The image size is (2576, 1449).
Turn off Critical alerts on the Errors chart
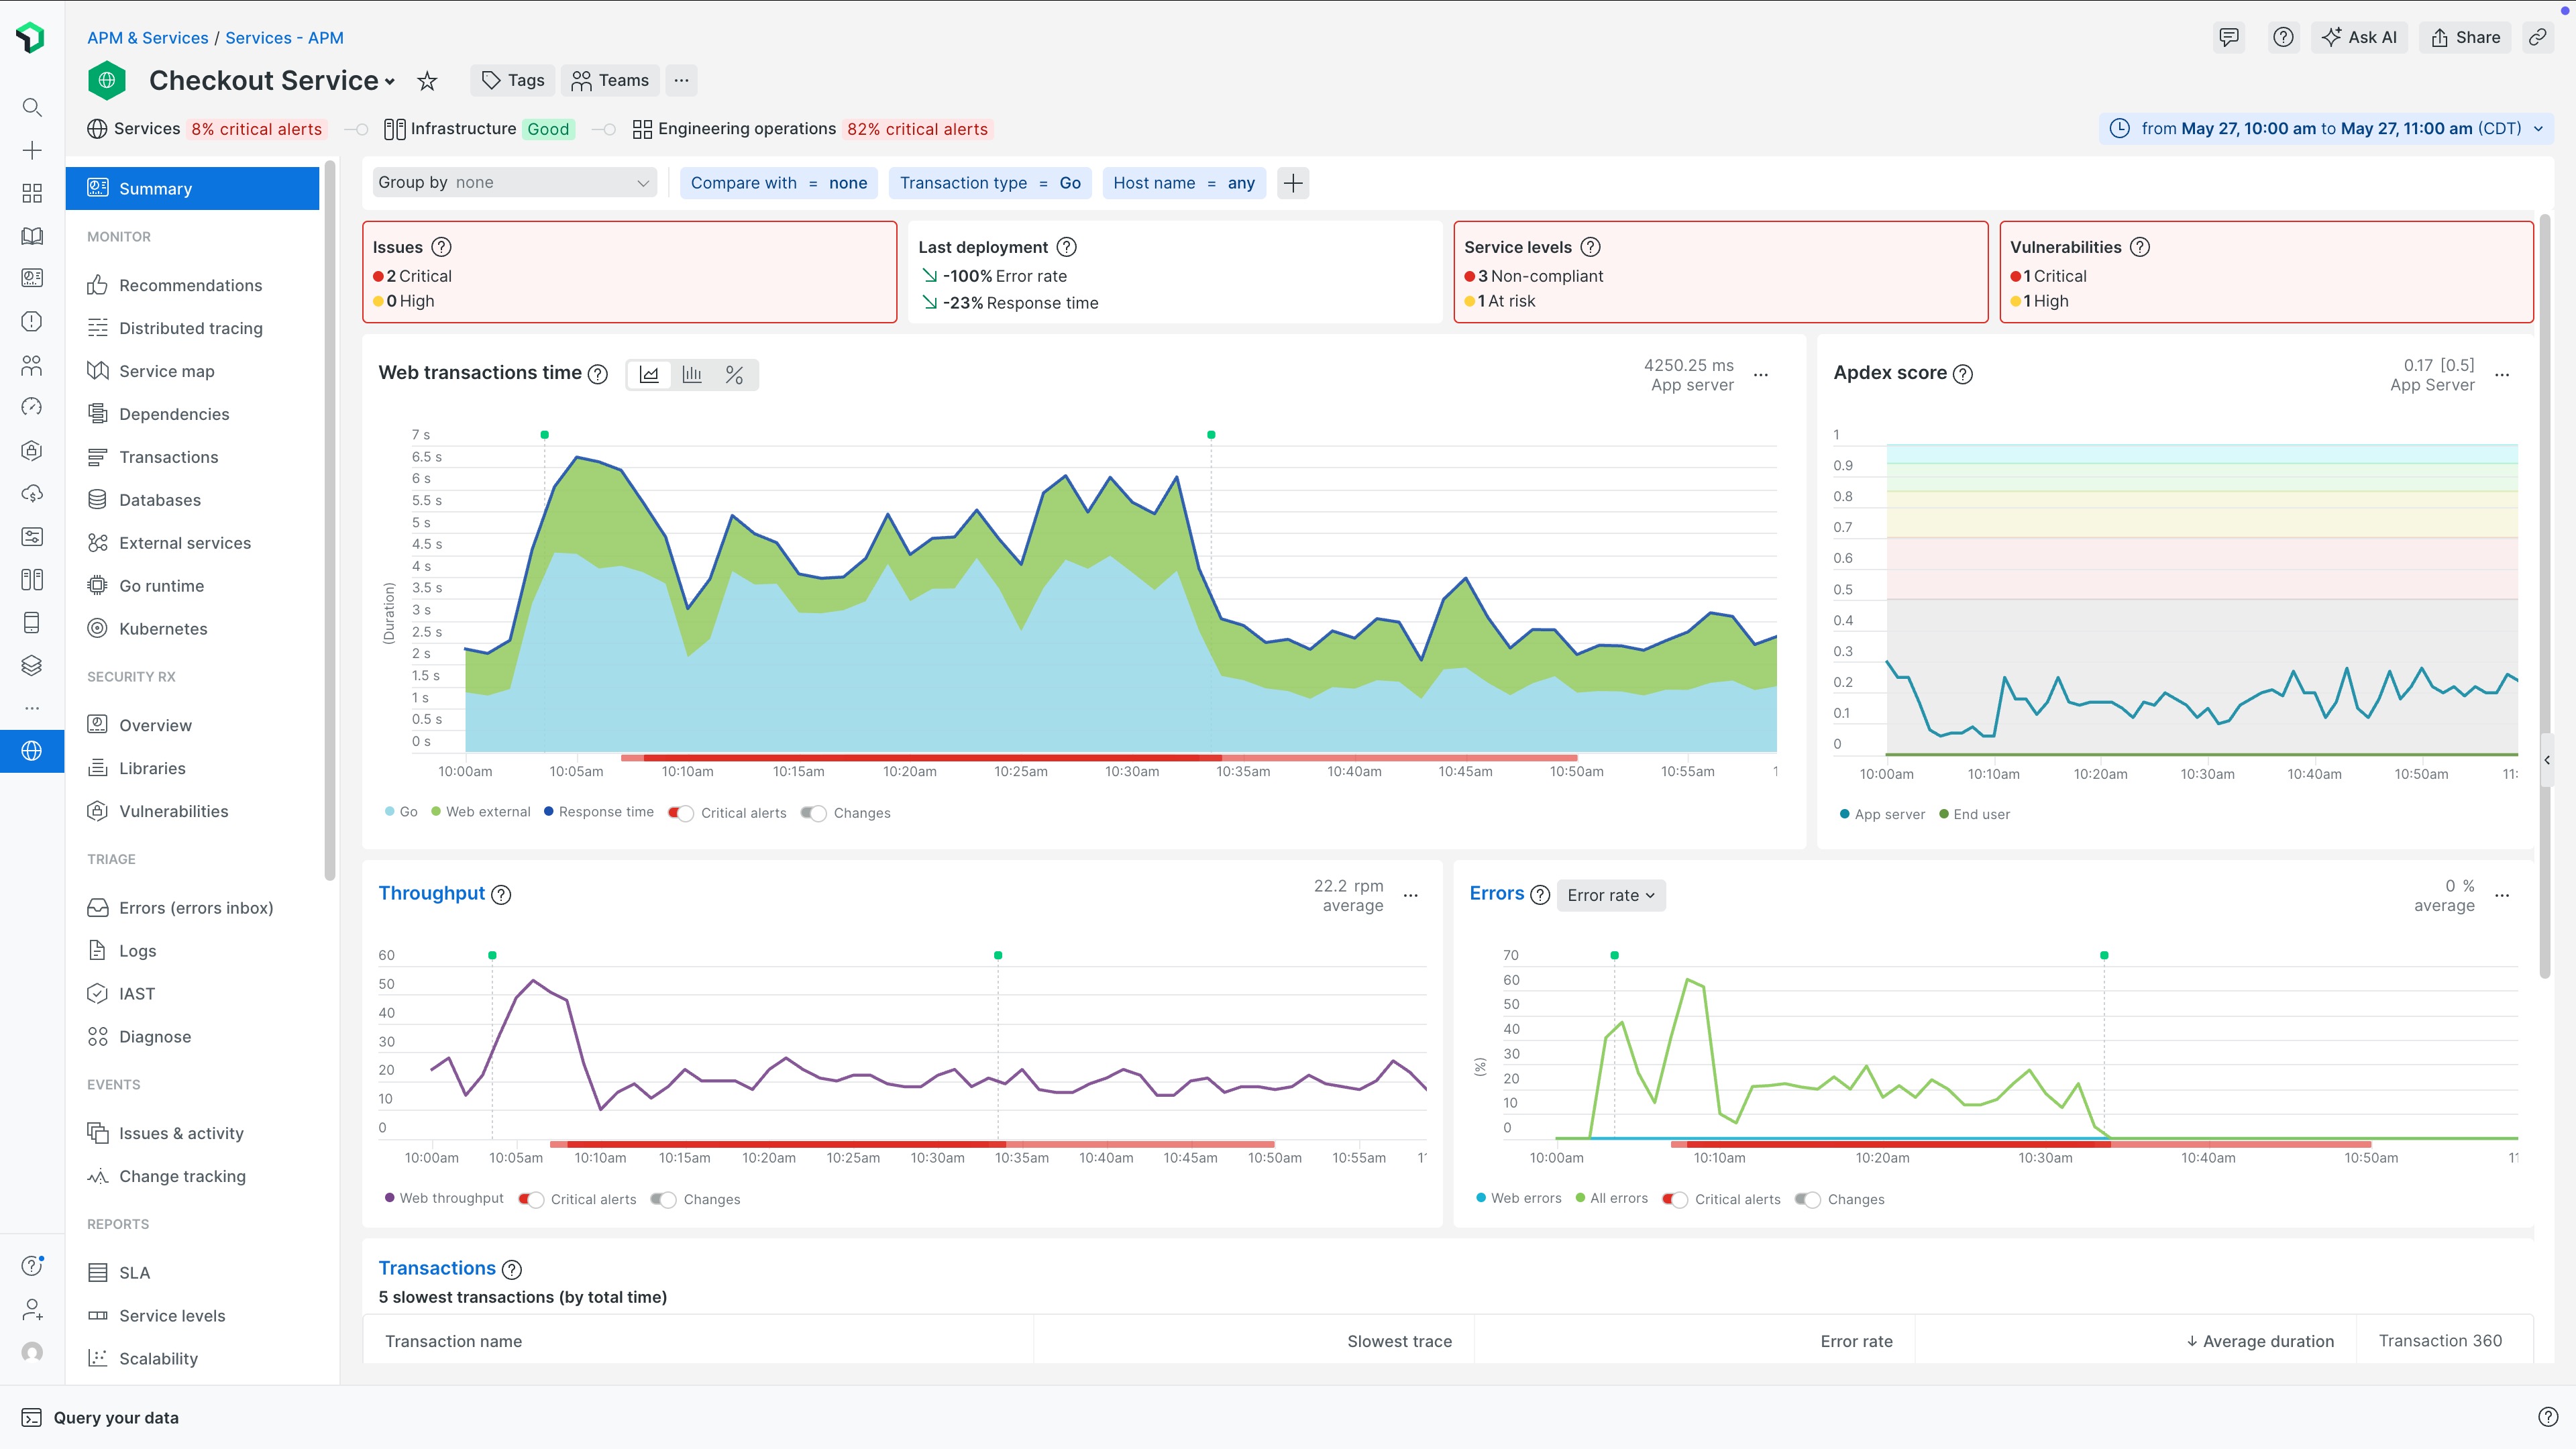(1676, 1199)
